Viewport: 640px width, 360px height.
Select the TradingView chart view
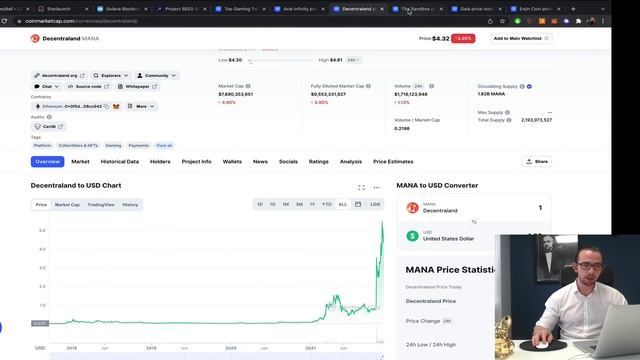pyautogui.click(x=101, y=204)
